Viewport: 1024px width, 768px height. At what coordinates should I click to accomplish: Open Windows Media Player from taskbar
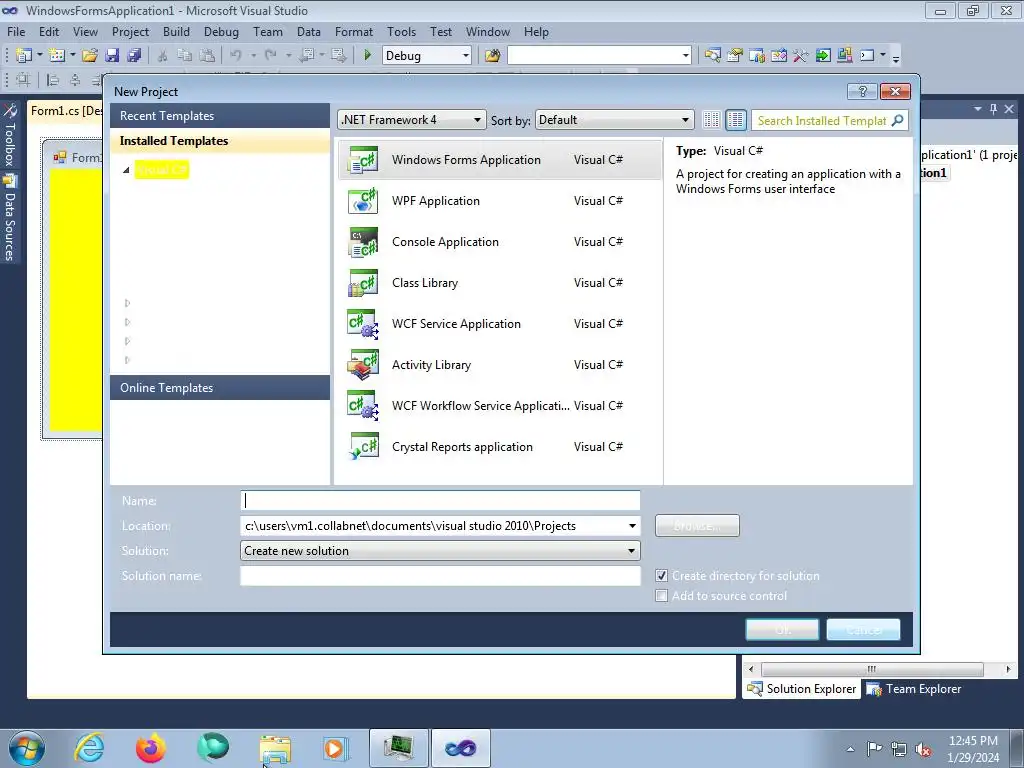pyautogui.click(x=336, y=748)
